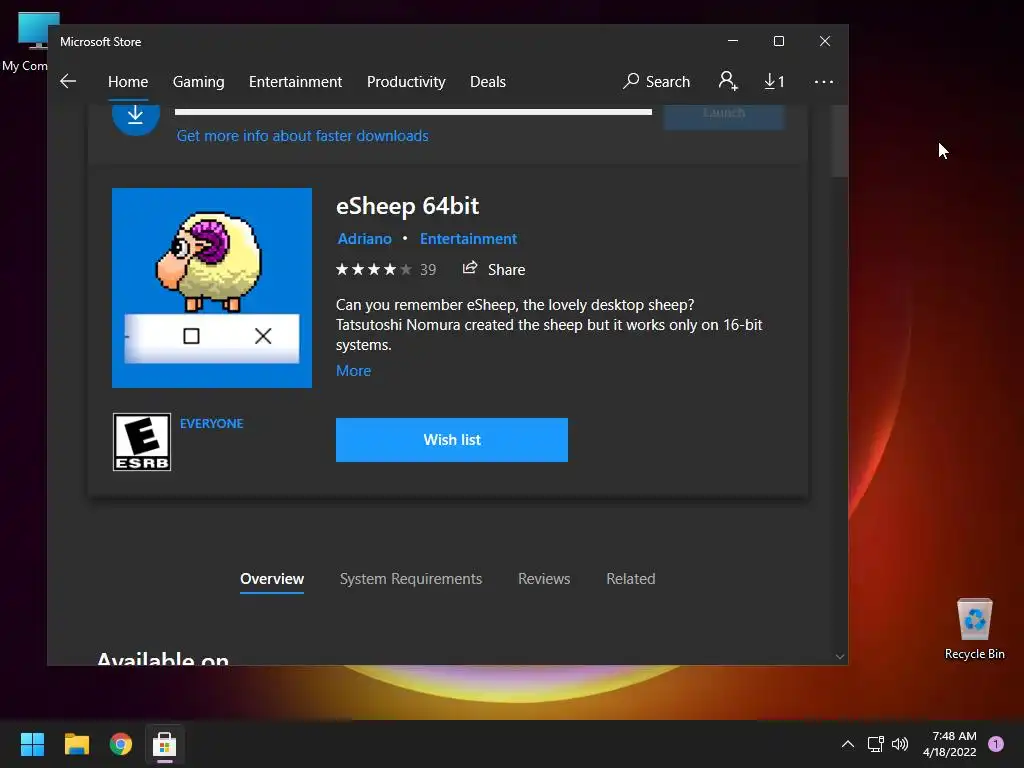Select the System Requirements tab
Viewport: 1024px width, 768px height.
[x=411, y=579]
